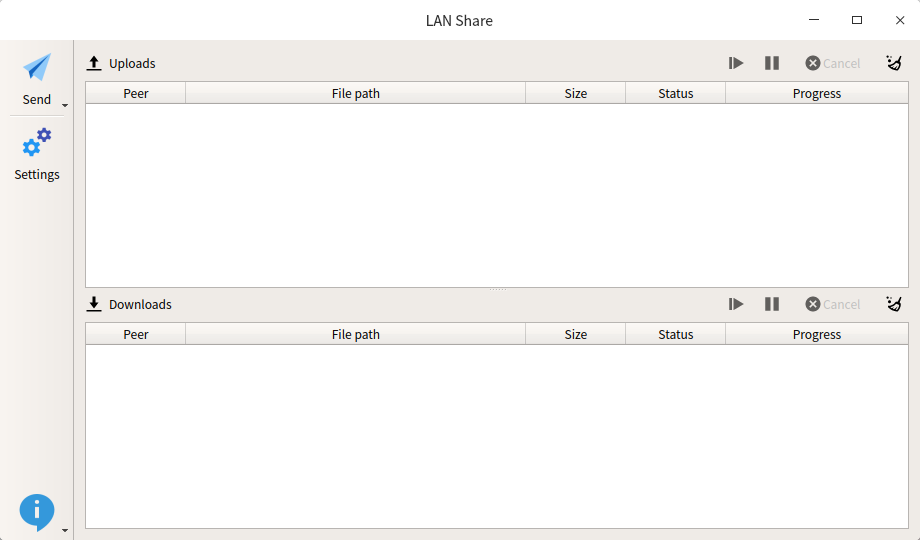Image resolution: width=920 pixels, height=540 pixels.
Task: Resume downloads with the play icon
Action: 736,304
